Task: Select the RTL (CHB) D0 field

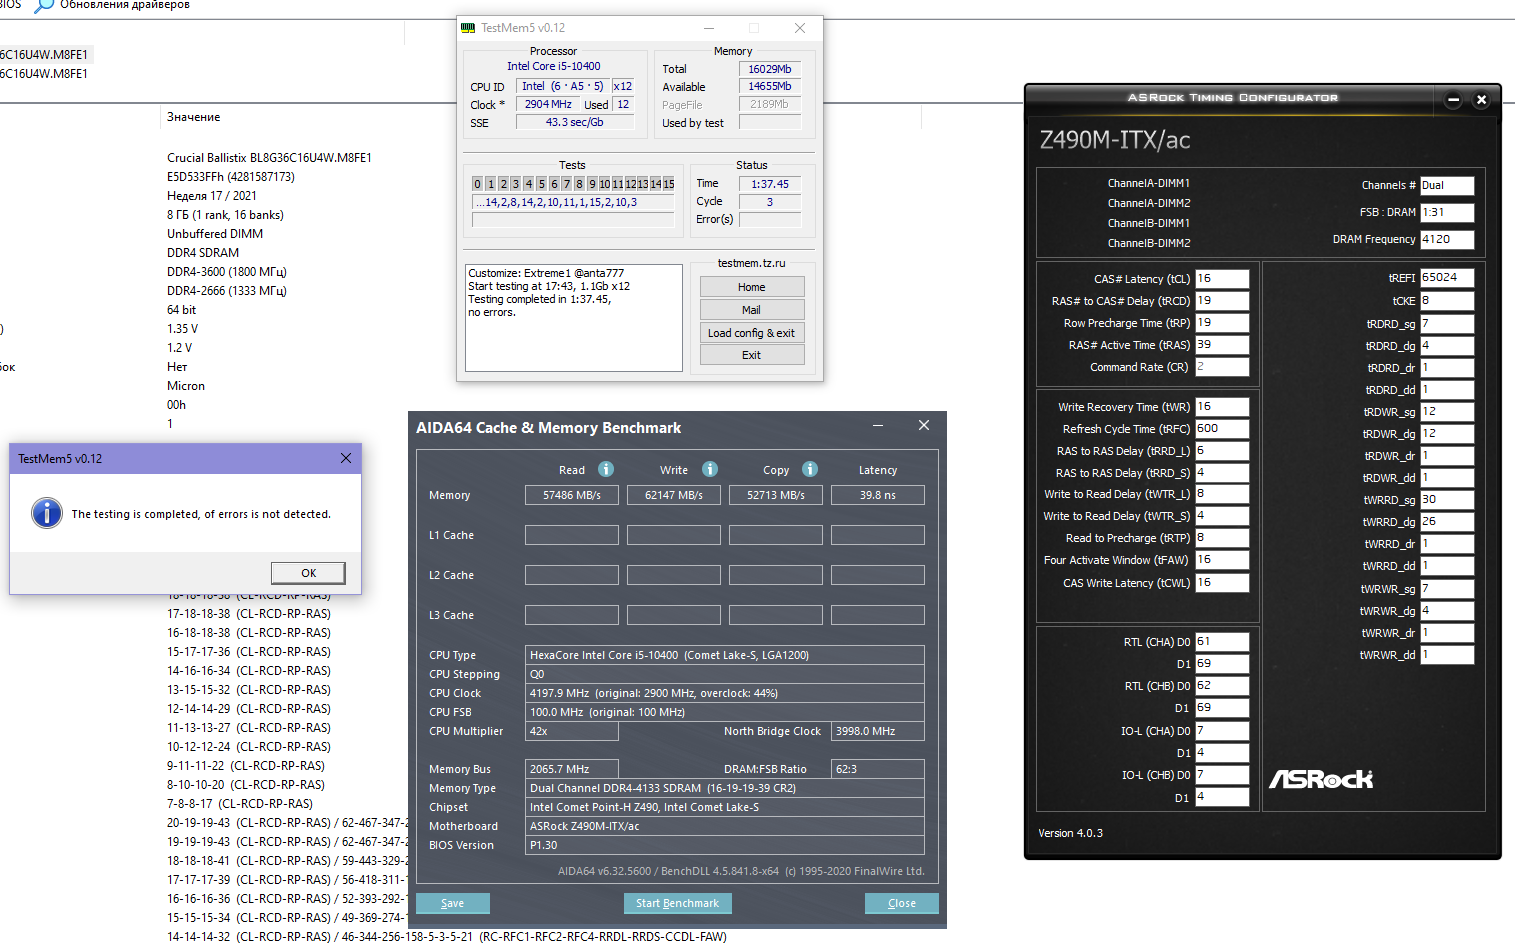Action: 1222,686
